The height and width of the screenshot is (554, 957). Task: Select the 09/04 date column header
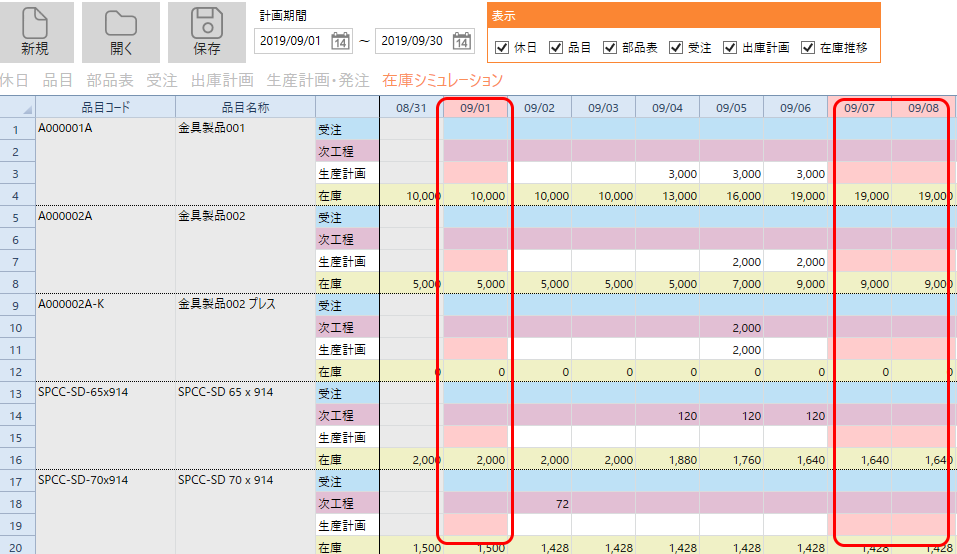pyautogui.click(x=667, y=107)
